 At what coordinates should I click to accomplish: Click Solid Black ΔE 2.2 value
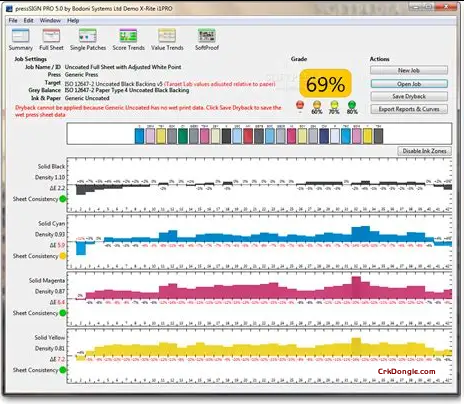[57, 188]
